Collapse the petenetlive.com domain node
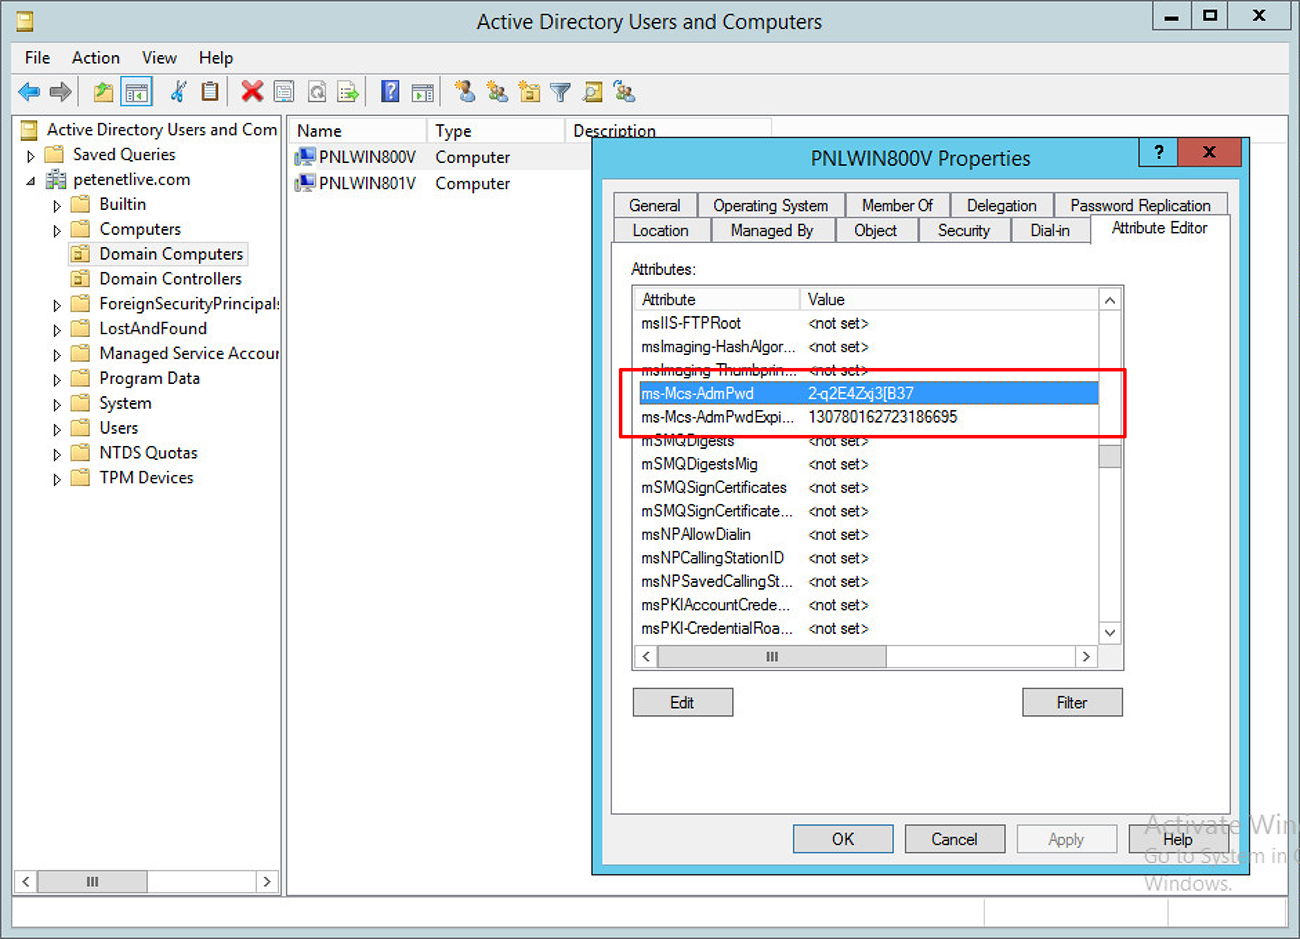Viewport: 1300px width, 939px height. [x=31, y=179]
